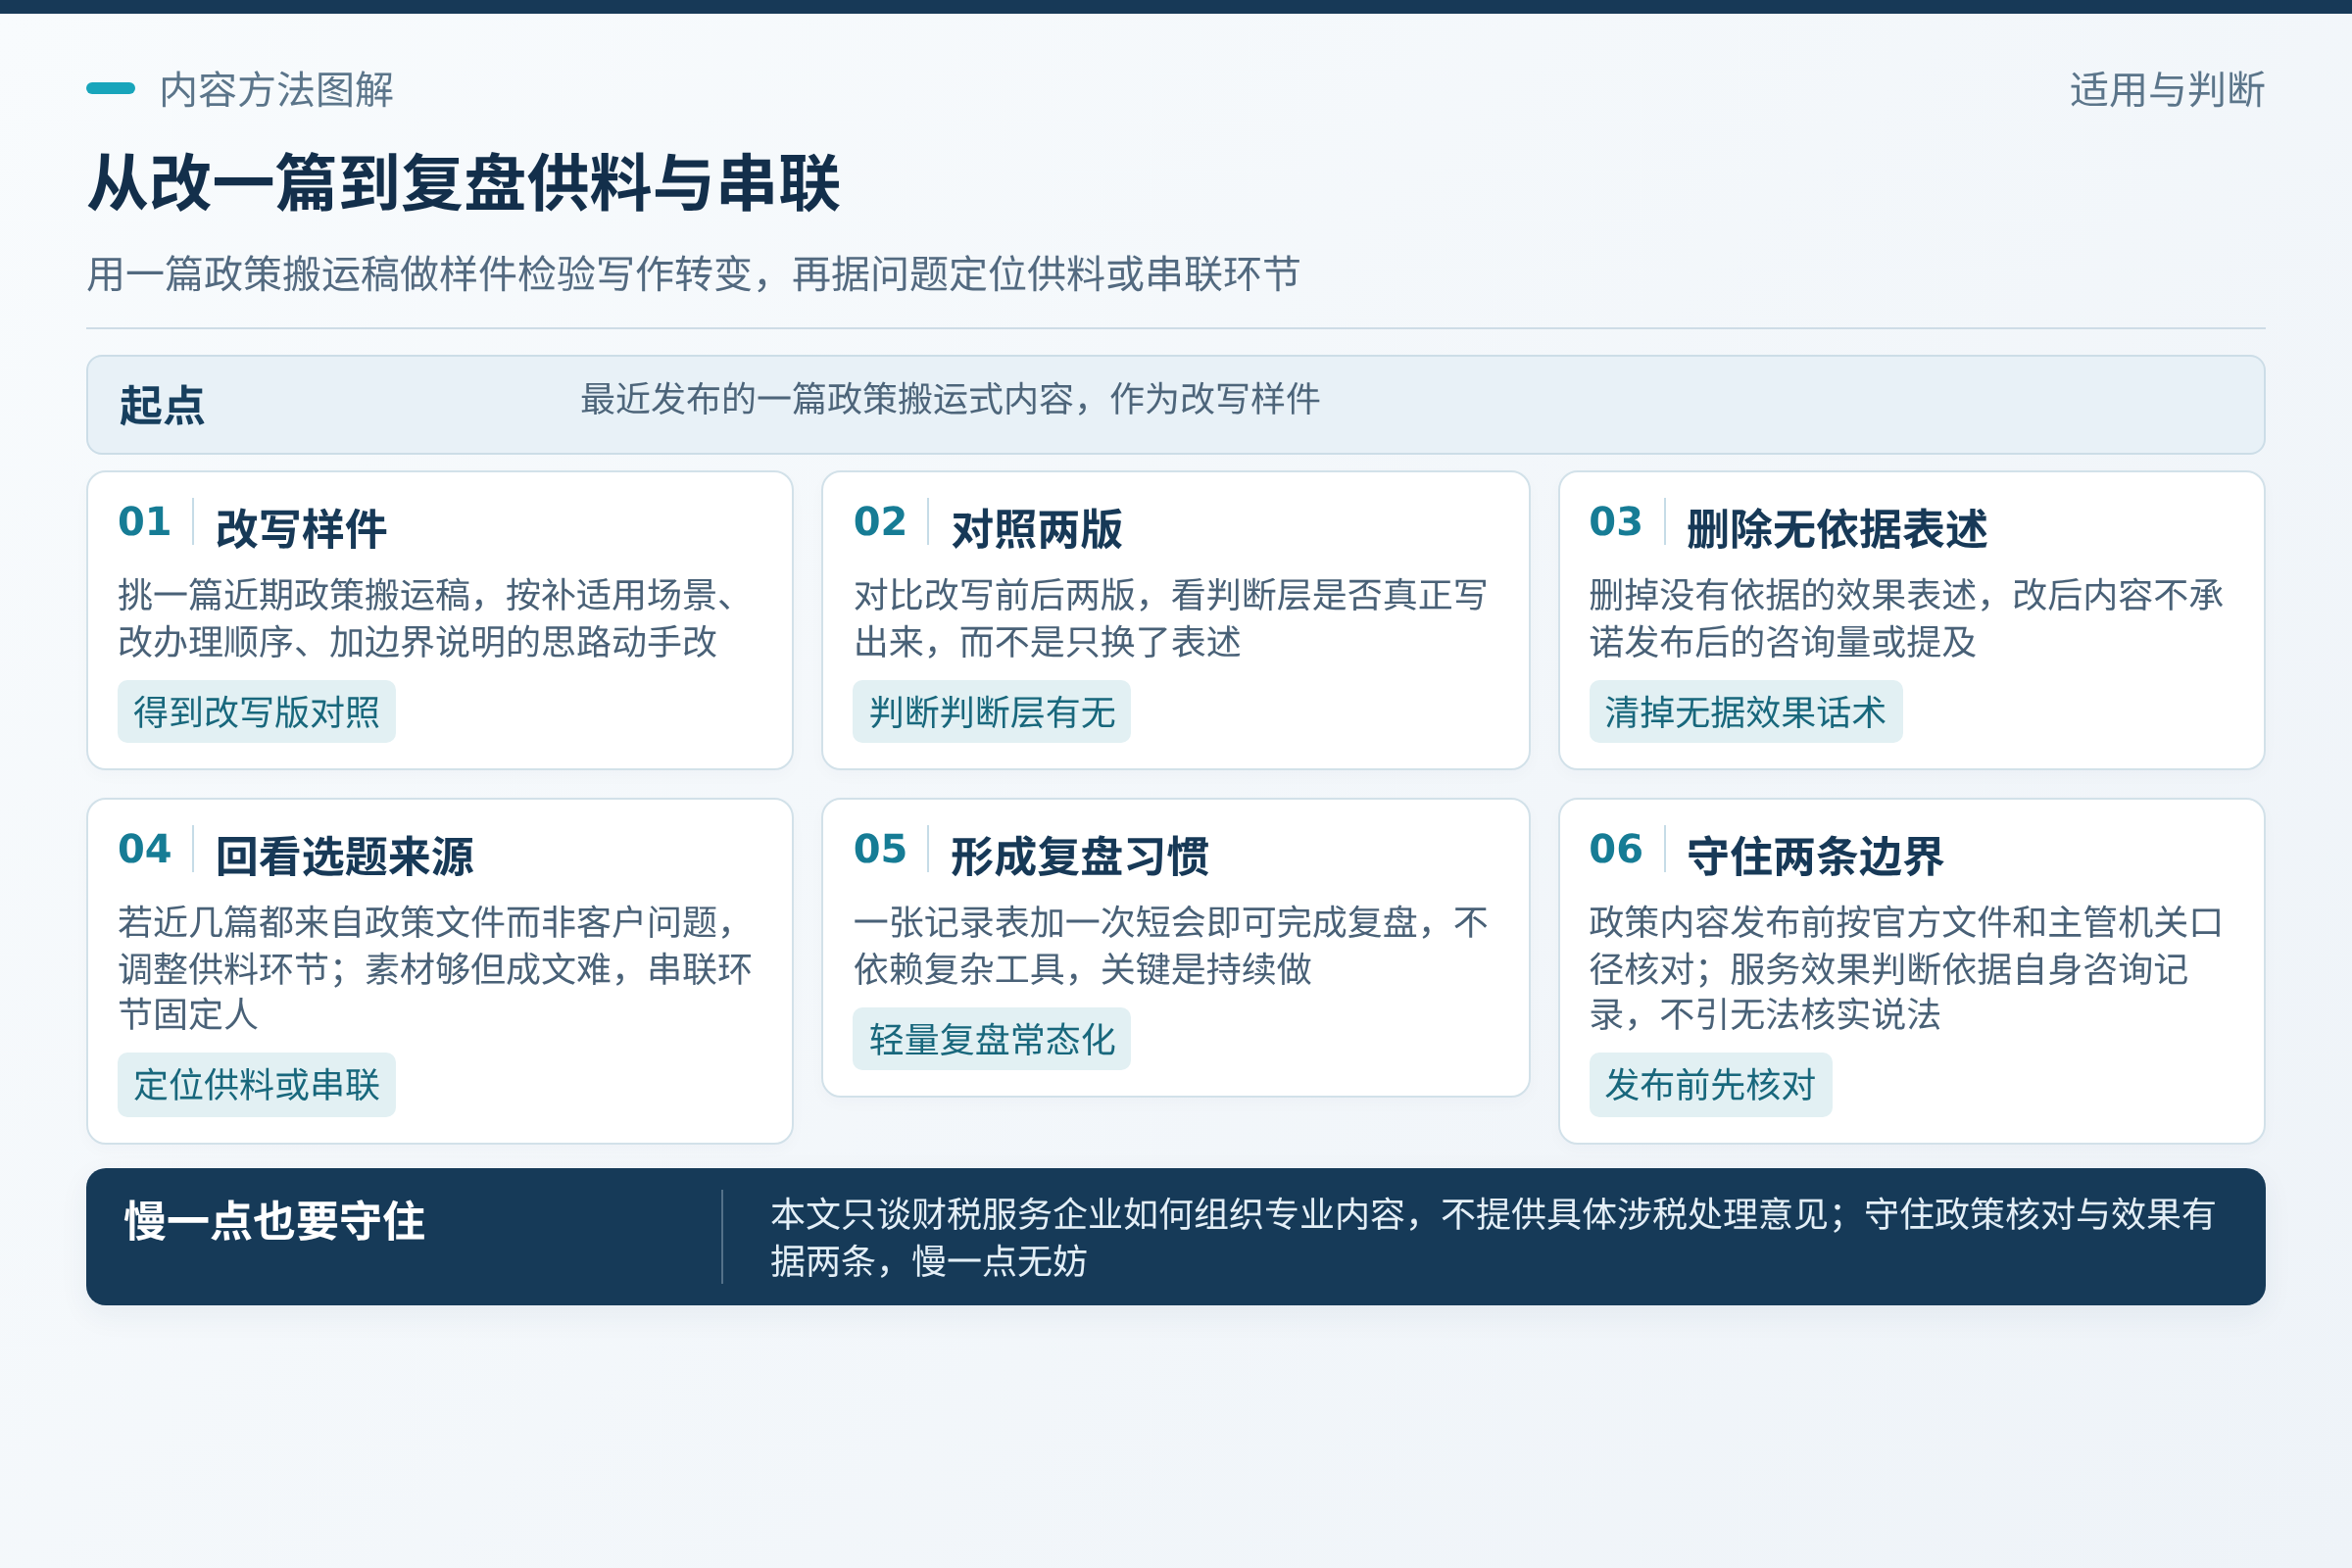Click the tag 定位供料或串联
The height and width of the screenshot is (1568, 2352).
click(x=256, y=1085)
